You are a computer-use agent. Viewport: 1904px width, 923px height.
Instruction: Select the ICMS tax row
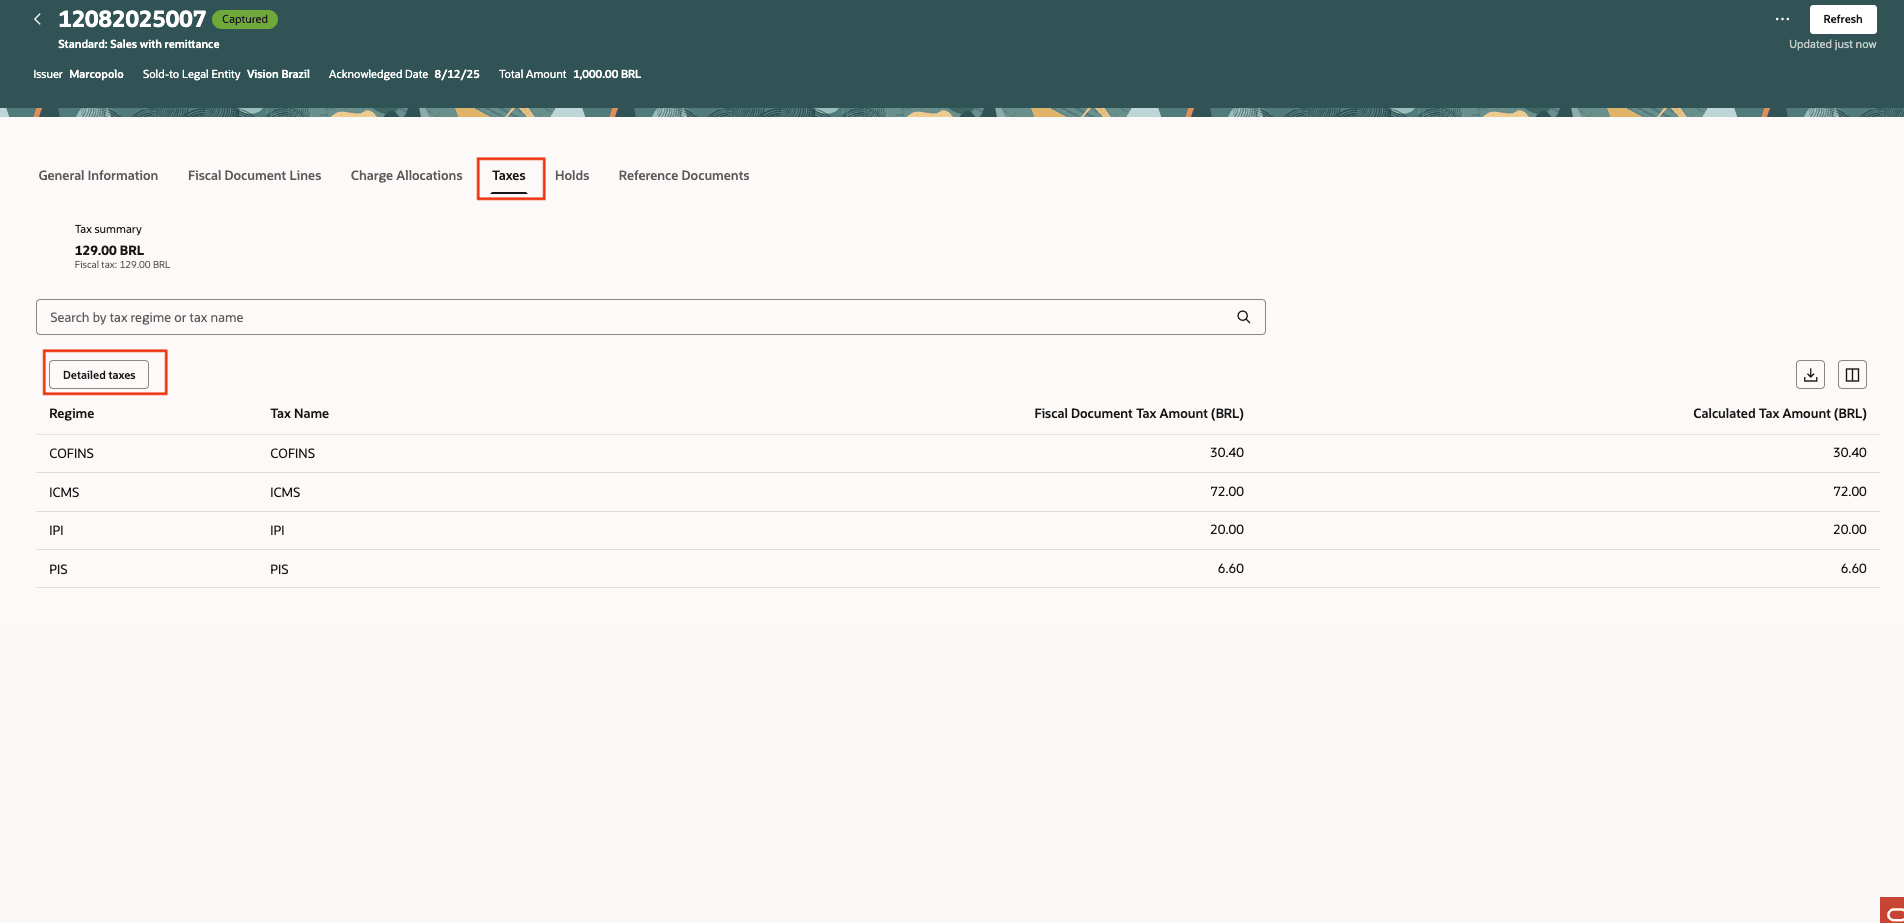[x=958, y=492]
